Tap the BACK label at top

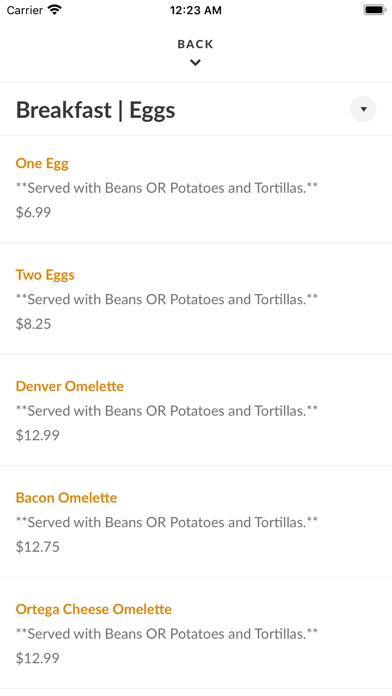click(195, 44)
